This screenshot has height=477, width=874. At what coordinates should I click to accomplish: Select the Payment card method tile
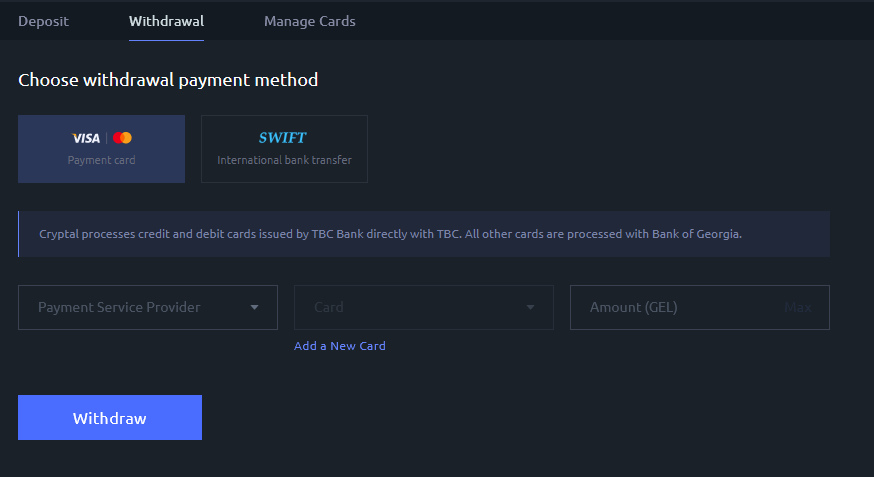(x=101, y=149)
